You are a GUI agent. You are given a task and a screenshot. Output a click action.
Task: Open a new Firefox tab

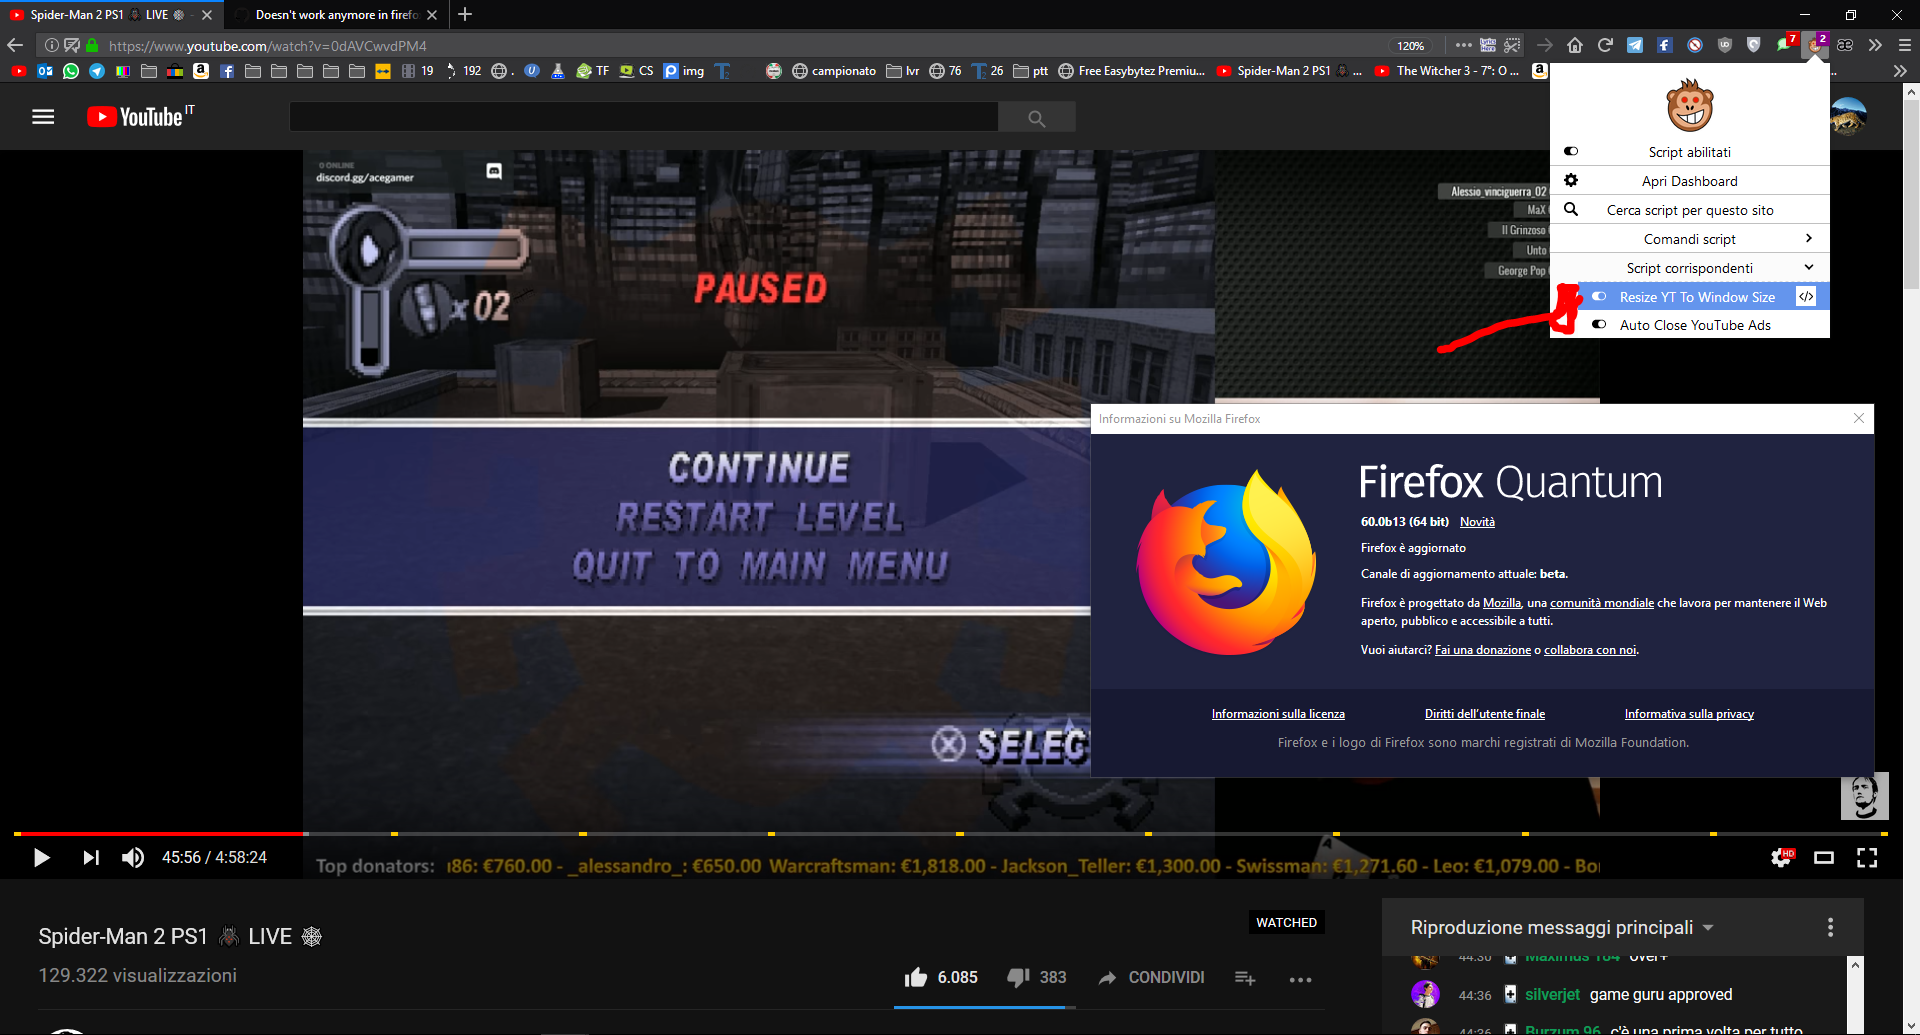[465, 15]
